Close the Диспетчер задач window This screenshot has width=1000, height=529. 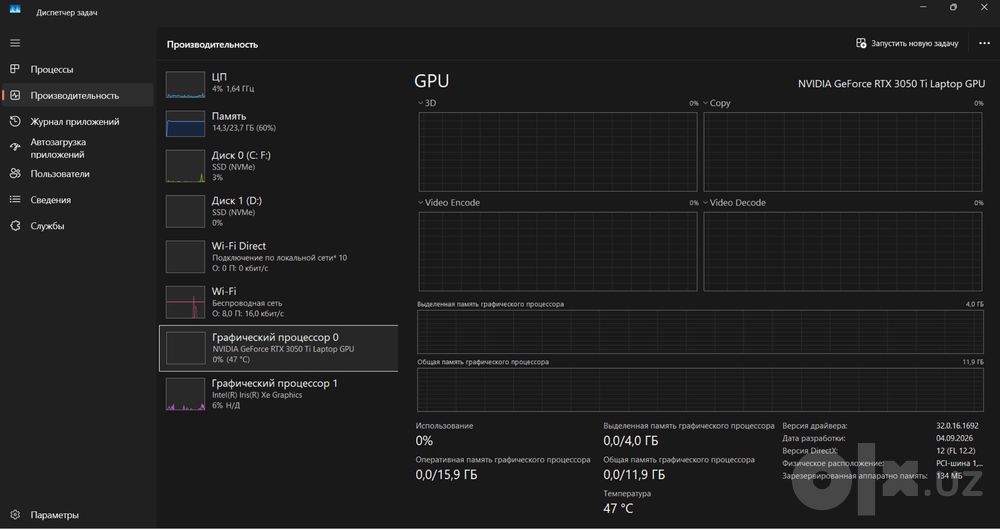click(984, 7)
